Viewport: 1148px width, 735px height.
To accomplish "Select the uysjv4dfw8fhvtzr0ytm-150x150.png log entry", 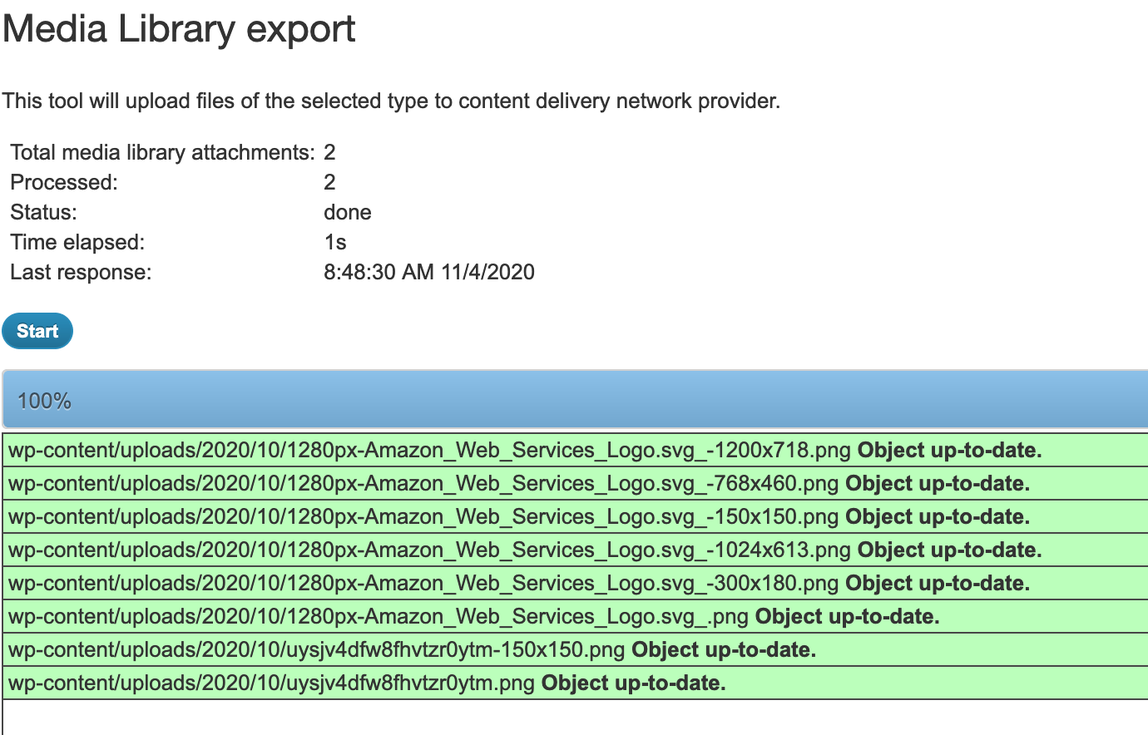I will [x=412, y=650].
